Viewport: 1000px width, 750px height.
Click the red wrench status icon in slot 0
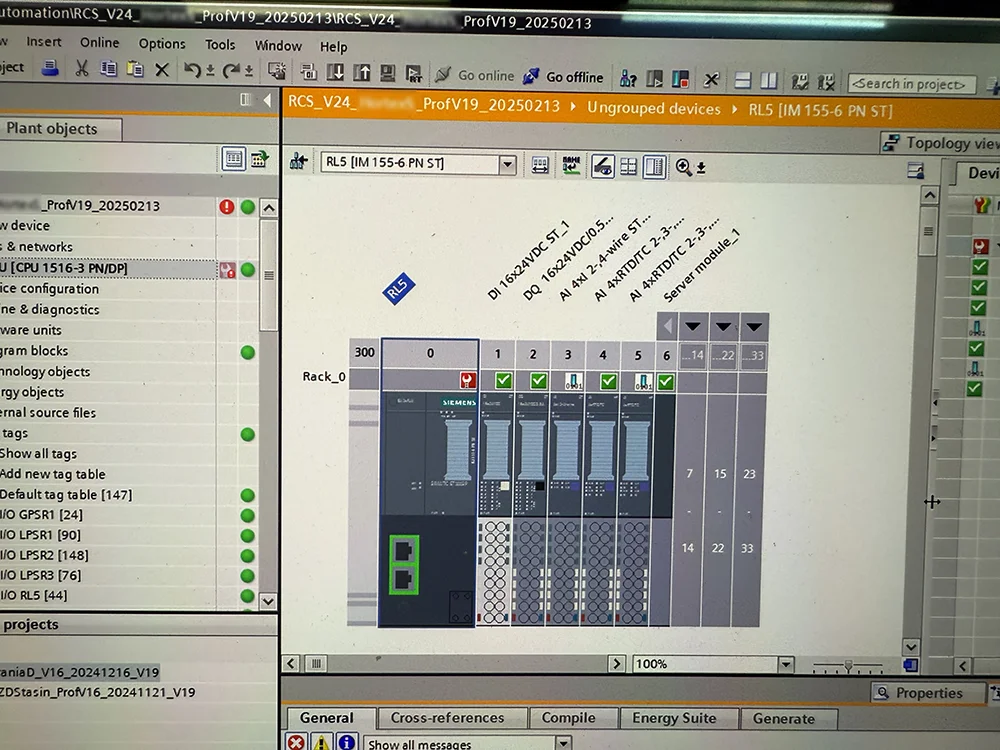[467, 380]
